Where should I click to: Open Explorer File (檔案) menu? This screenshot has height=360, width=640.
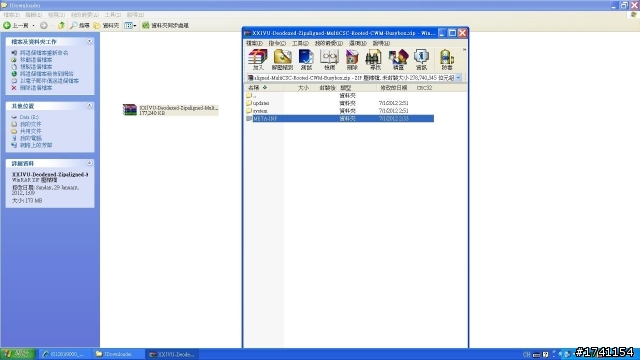click(11, 15)
